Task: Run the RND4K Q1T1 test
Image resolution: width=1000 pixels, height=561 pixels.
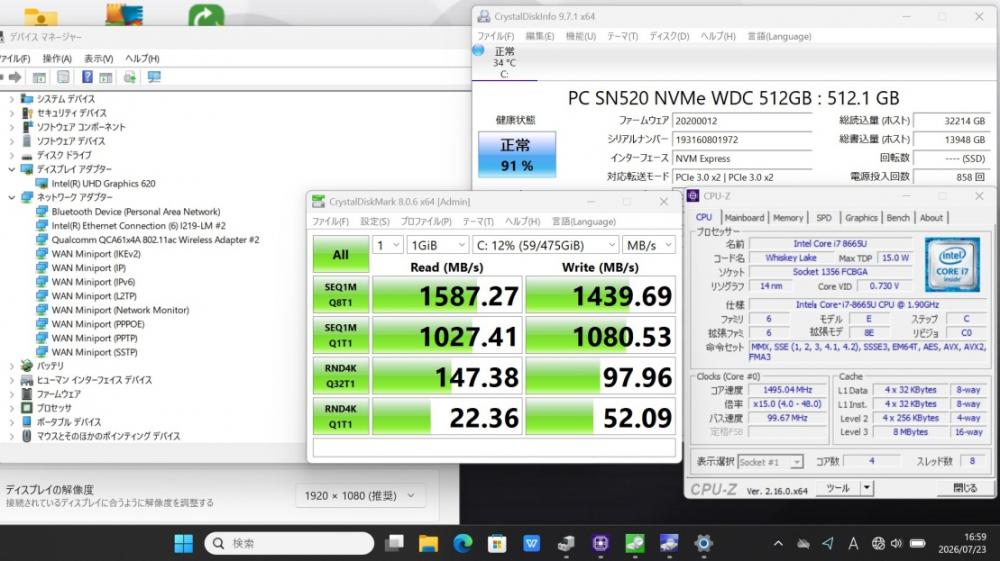Action: [341, 416]
